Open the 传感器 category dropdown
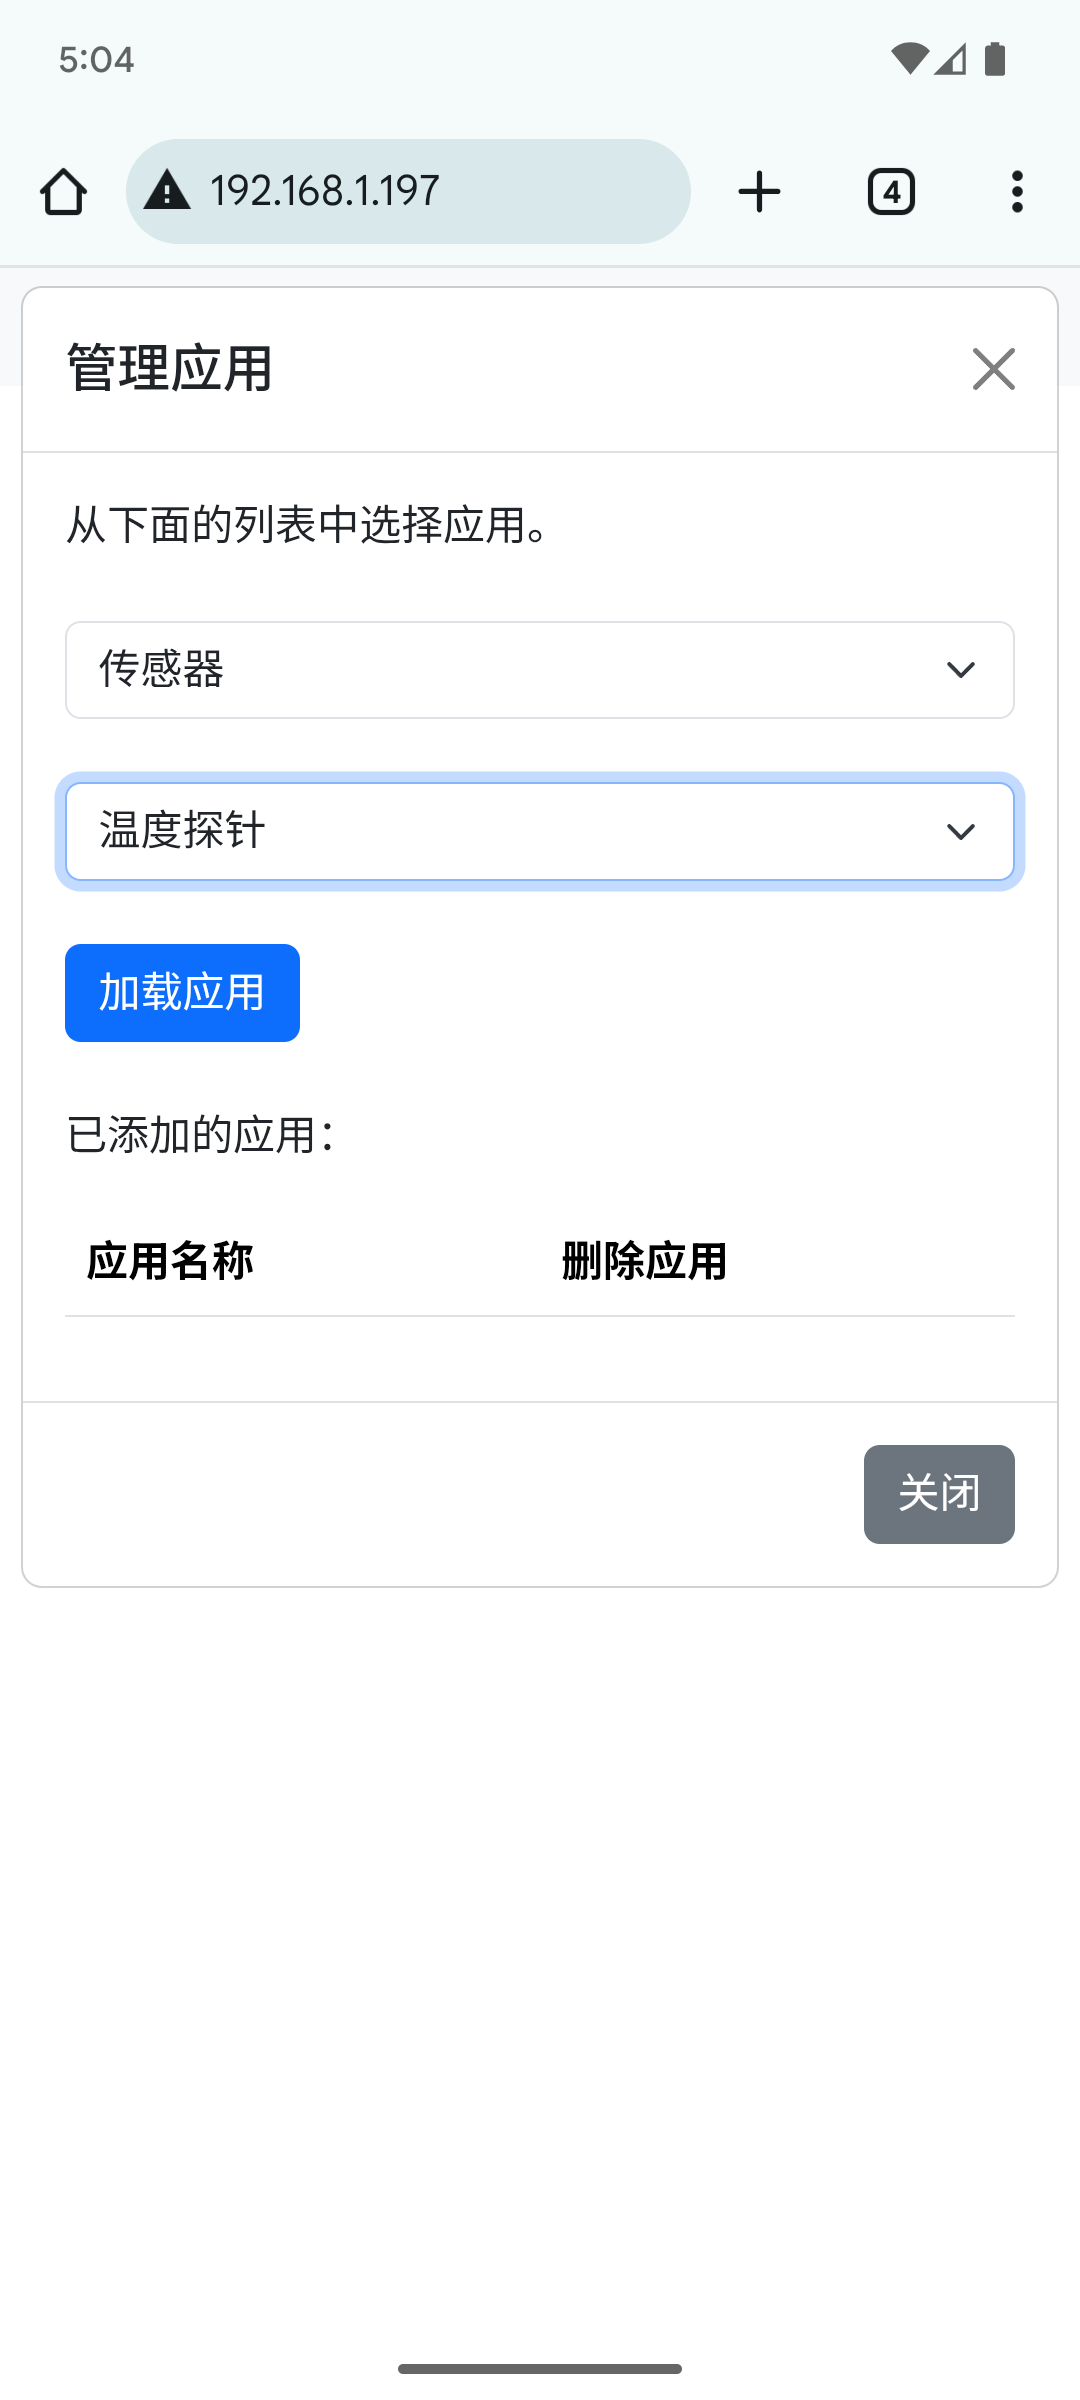Image resolution: width=1080 pixels, height=2400 pixels. [x=540, y=670]
